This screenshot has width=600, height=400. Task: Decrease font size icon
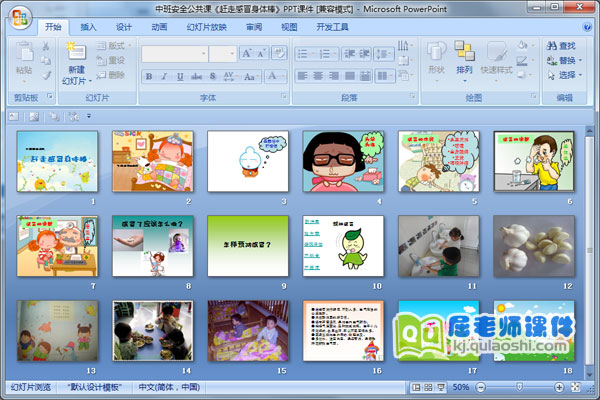(262, 54)
